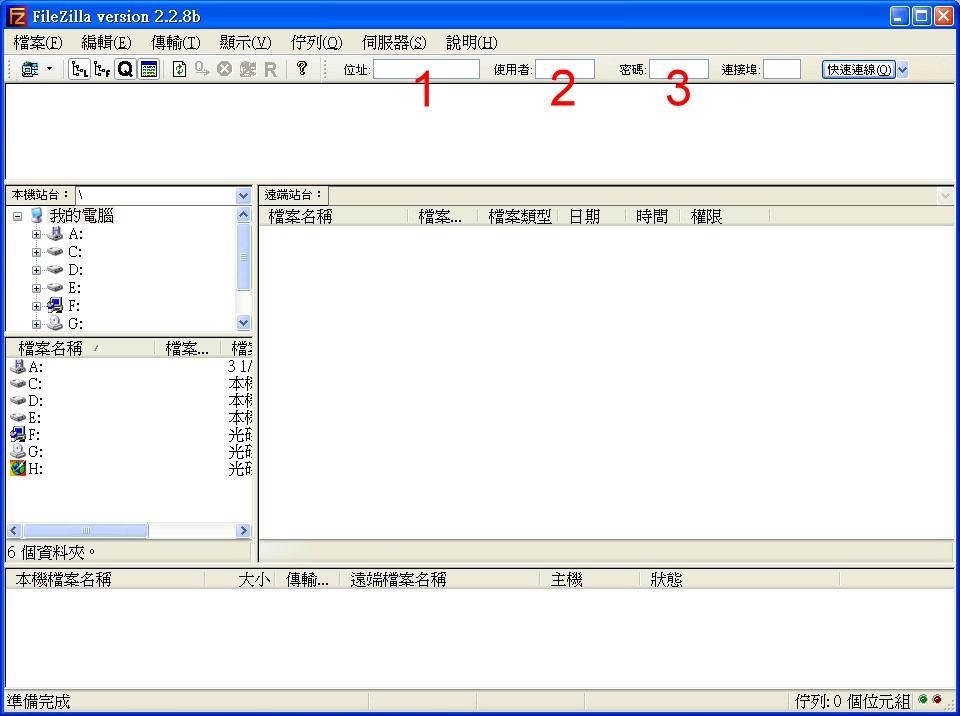Expand the G: node in the local tree
This screenshot has width=960, height=716.
[x=36, y=324]
